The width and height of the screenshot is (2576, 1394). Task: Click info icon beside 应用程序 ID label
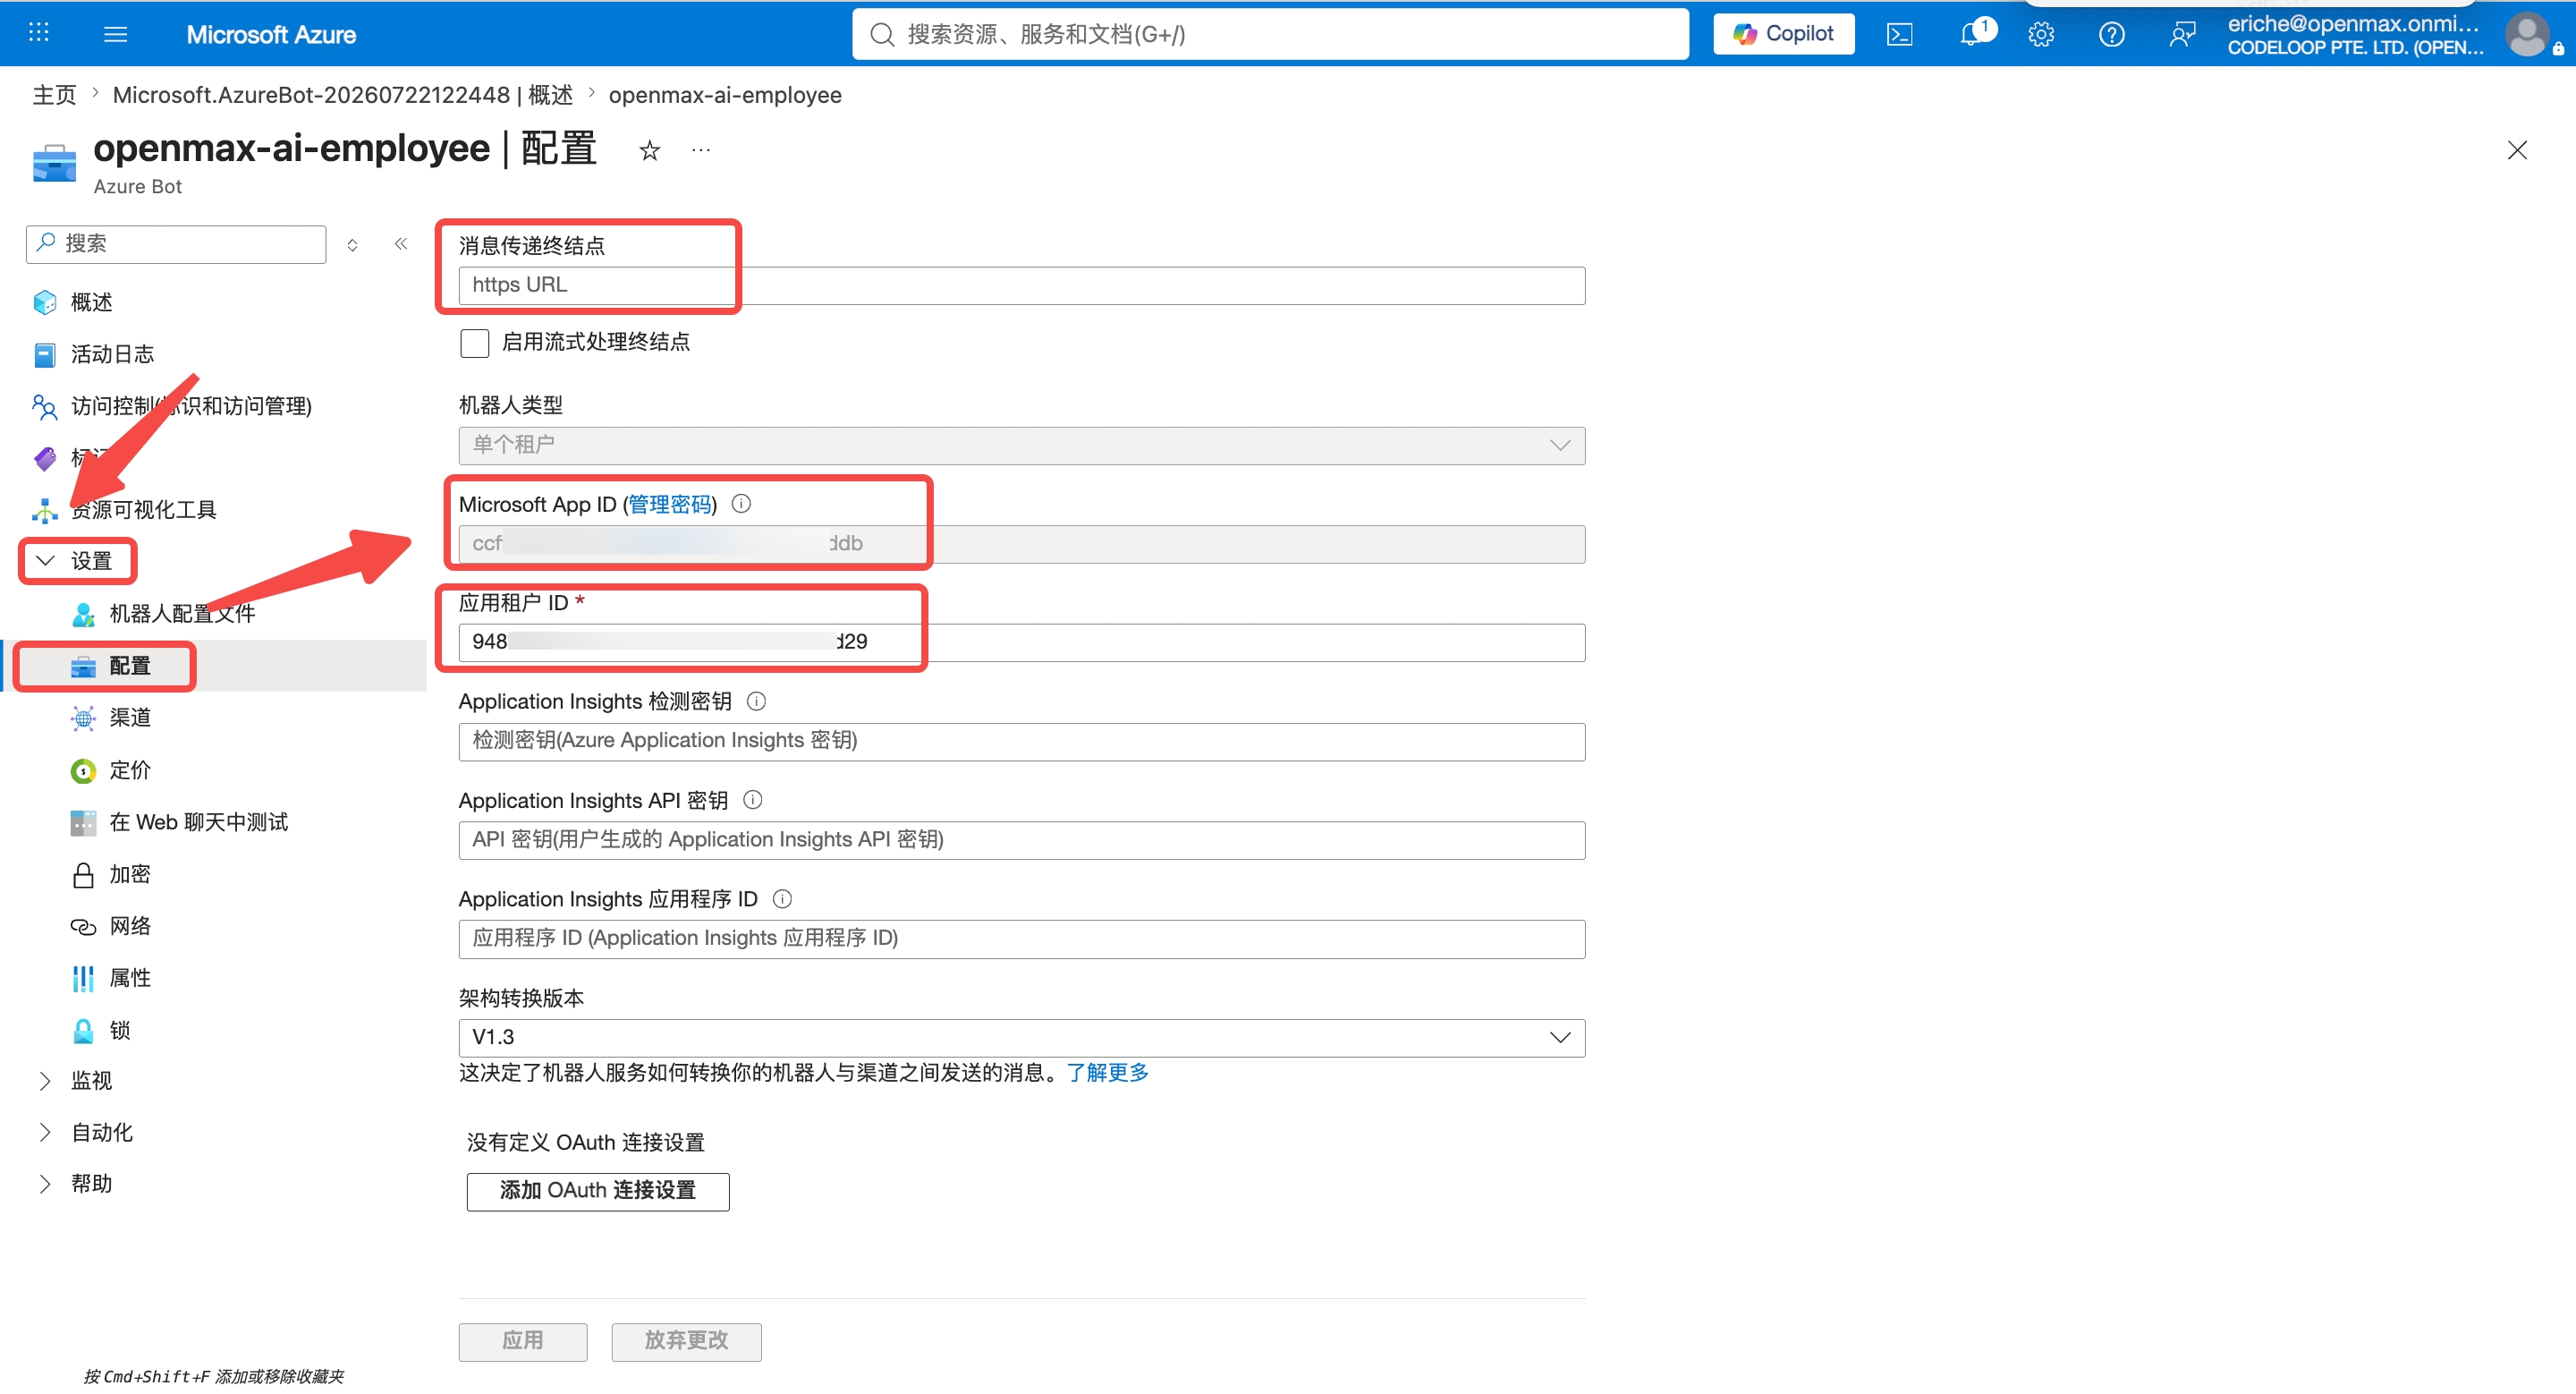pos(783,899)
